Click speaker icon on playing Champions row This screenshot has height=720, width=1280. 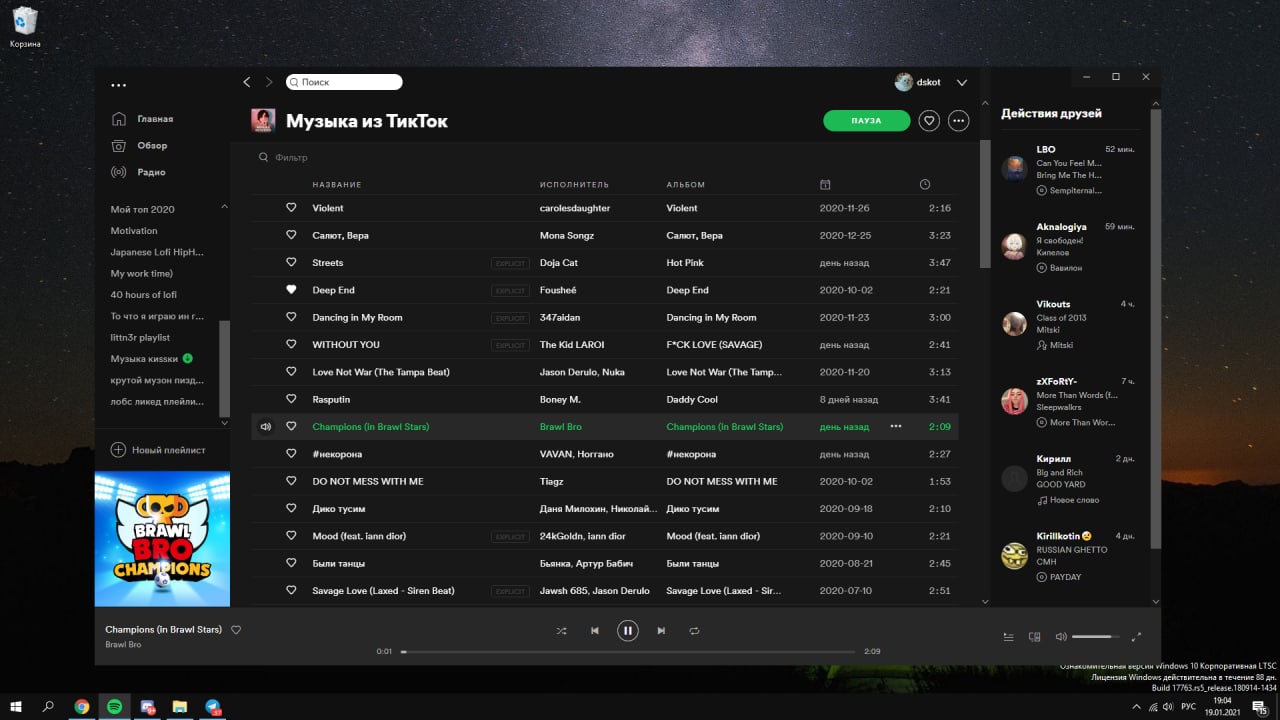click(x=265, y=426)
